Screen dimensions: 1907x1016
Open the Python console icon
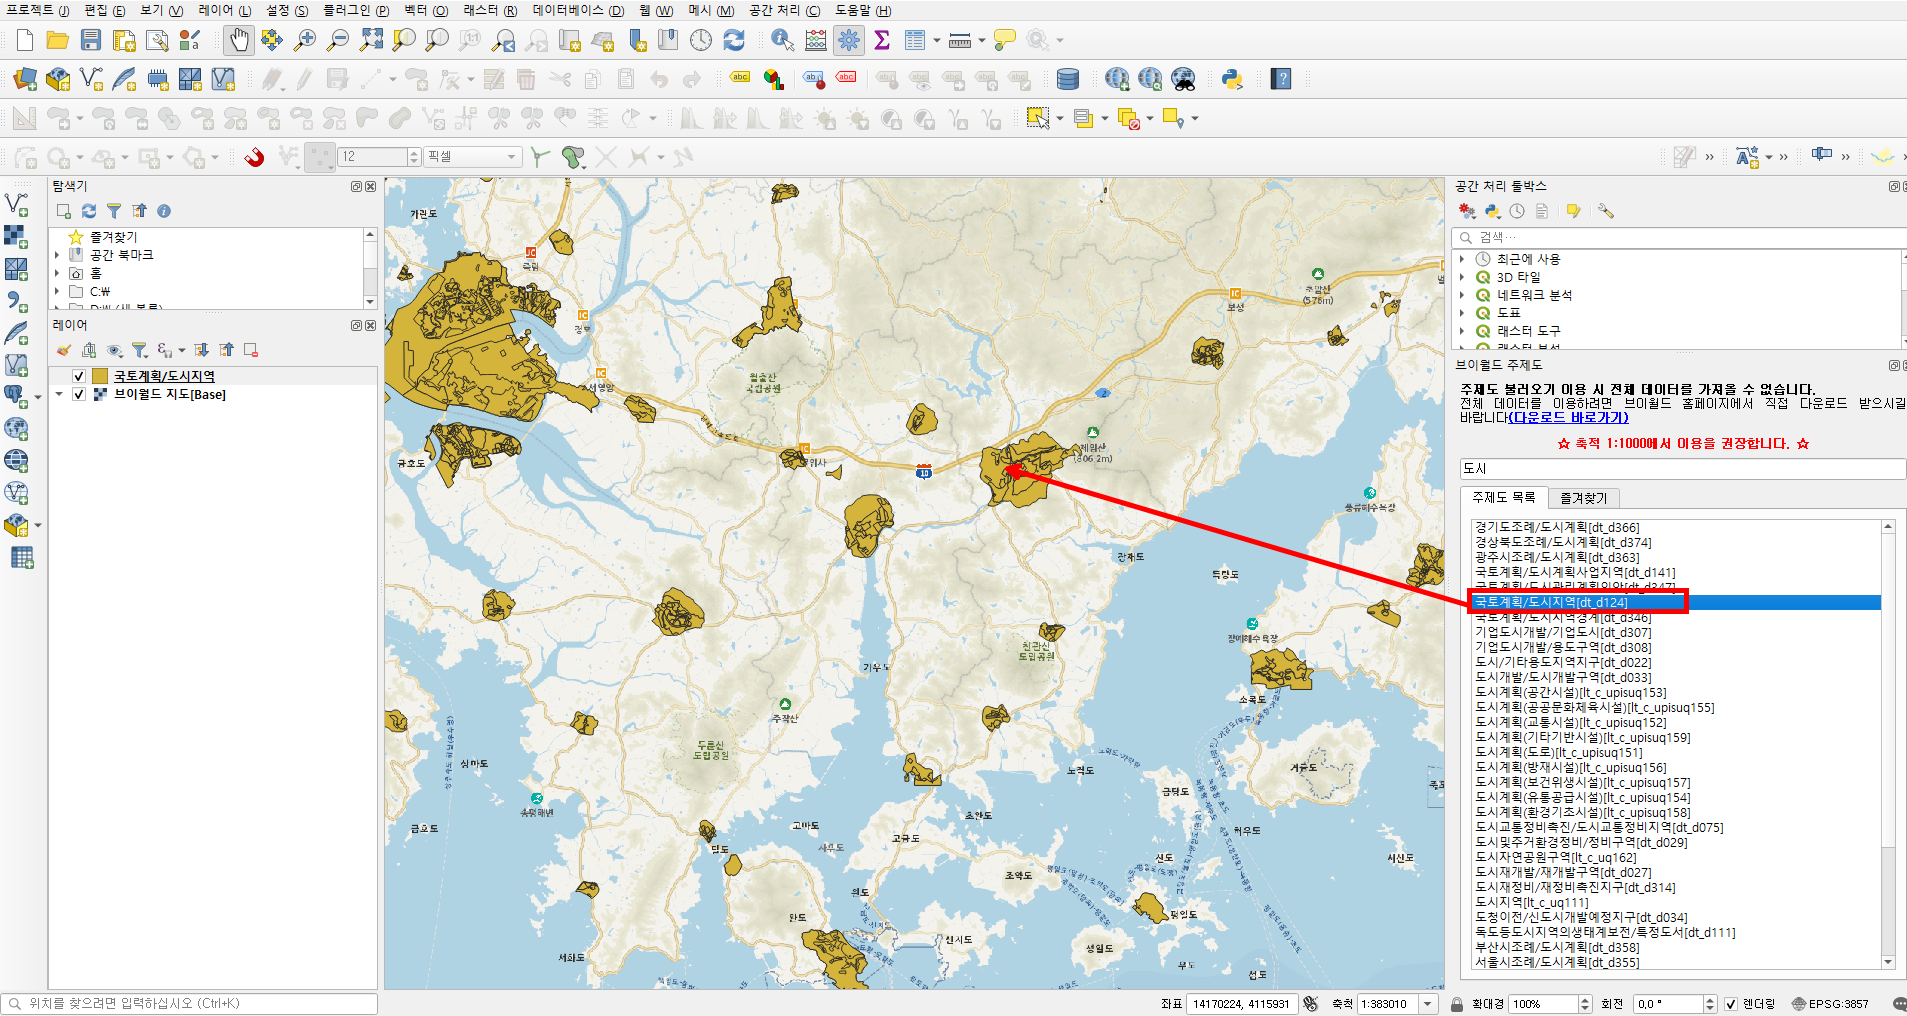click(x=1232, y=79)
